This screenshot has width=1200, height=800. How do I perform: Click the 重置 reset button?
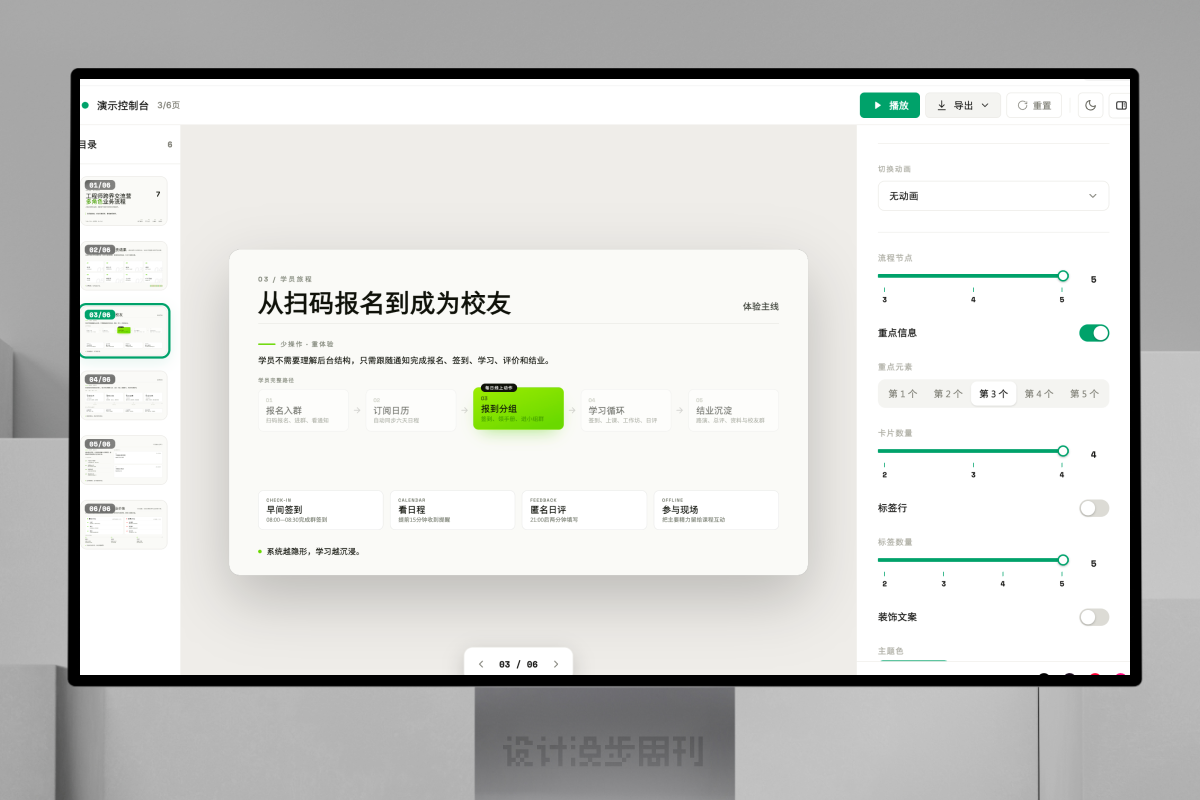1034,105
